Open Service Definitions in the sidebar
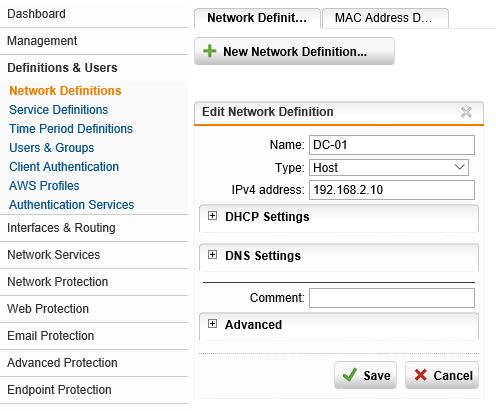The height and width of the screenshot is (411, 496). (59, 110)
